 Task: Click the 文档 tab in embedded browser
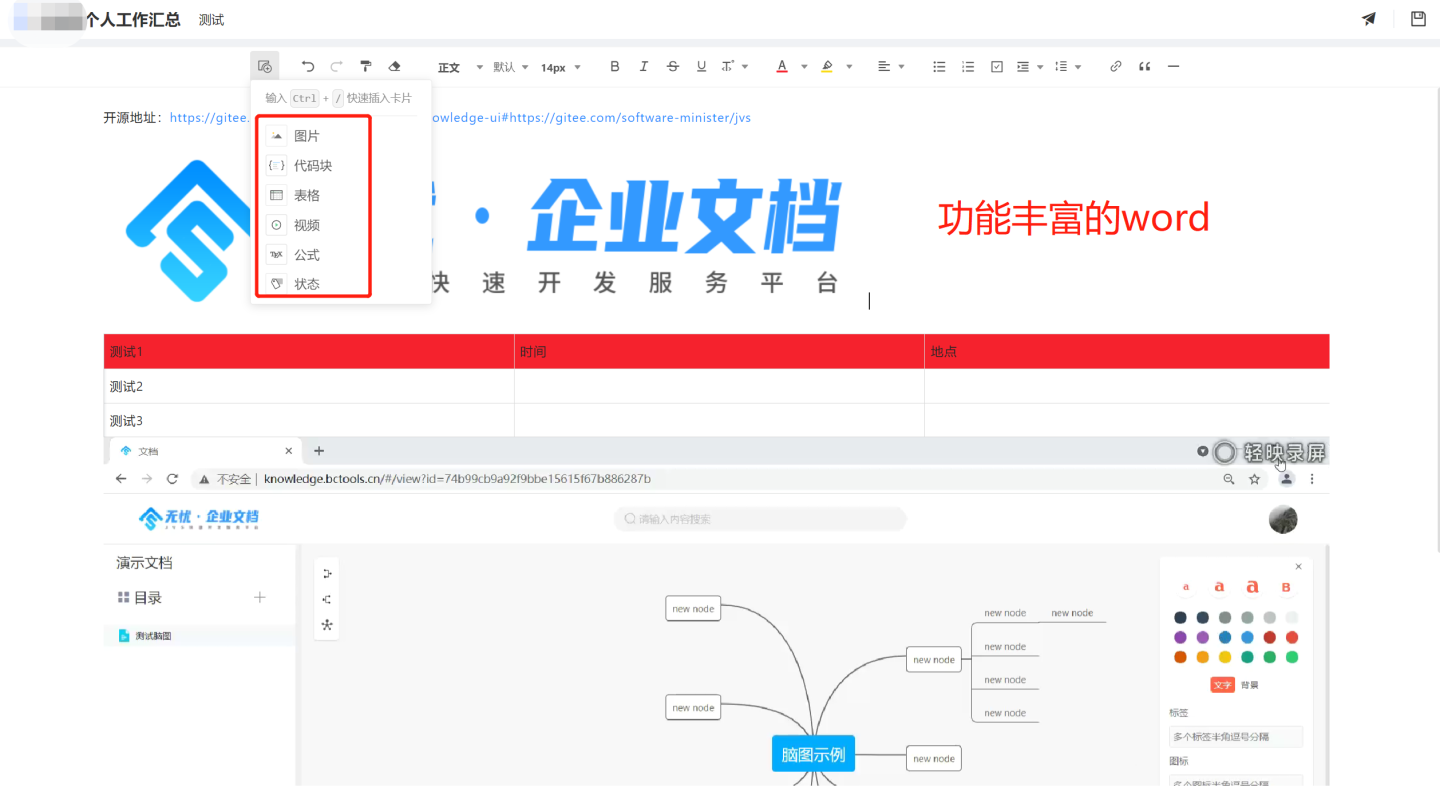point(204,451)
